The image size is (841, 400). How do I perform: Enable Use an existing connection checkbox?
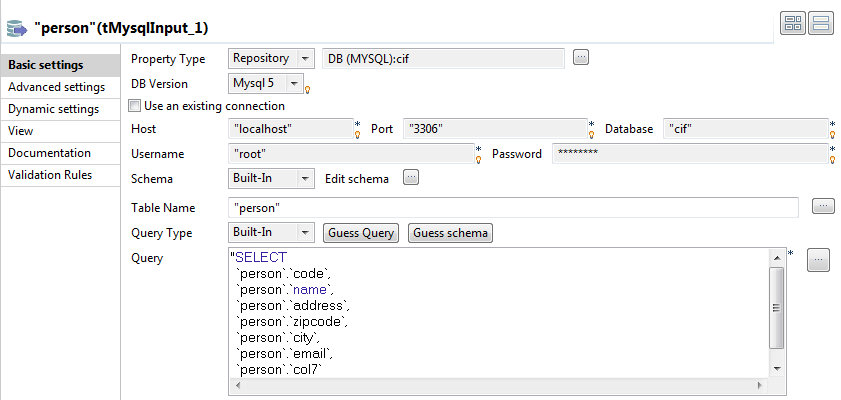click(x=135, y=106)
